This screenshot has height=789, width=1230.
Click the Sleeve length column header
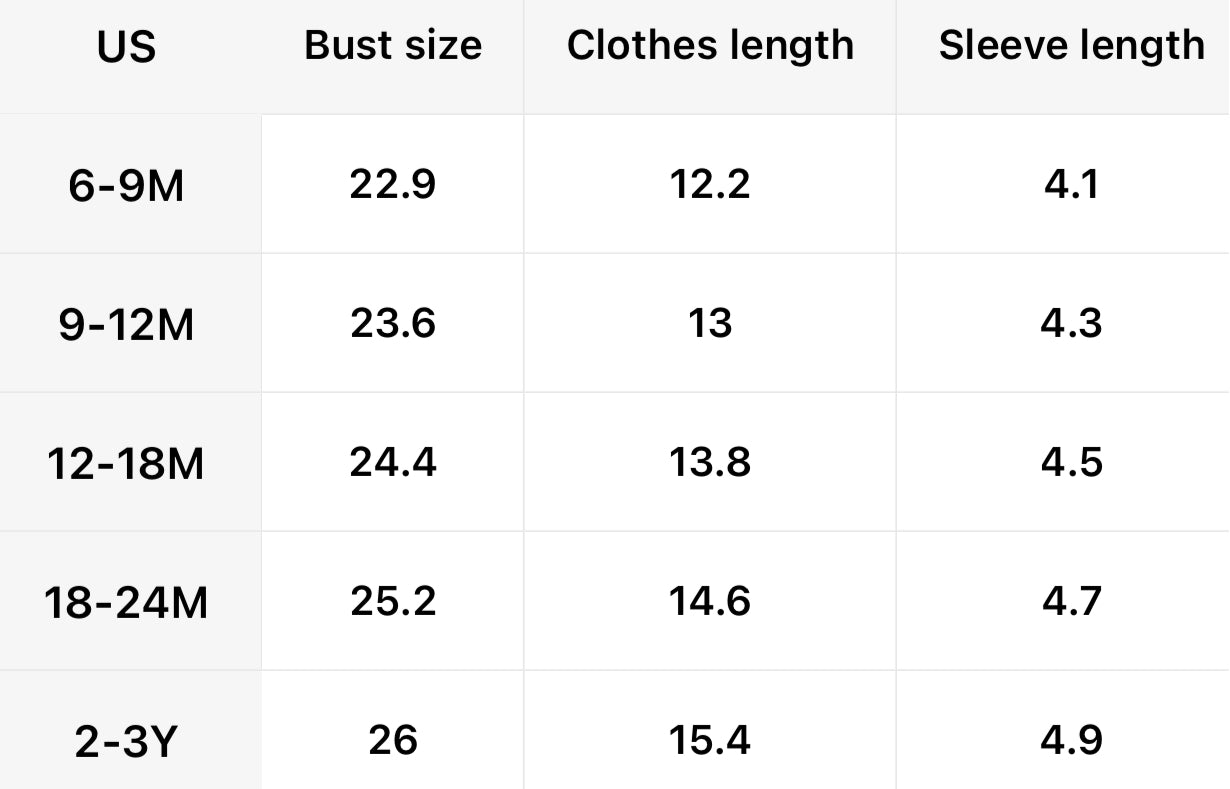(1071, 45)
